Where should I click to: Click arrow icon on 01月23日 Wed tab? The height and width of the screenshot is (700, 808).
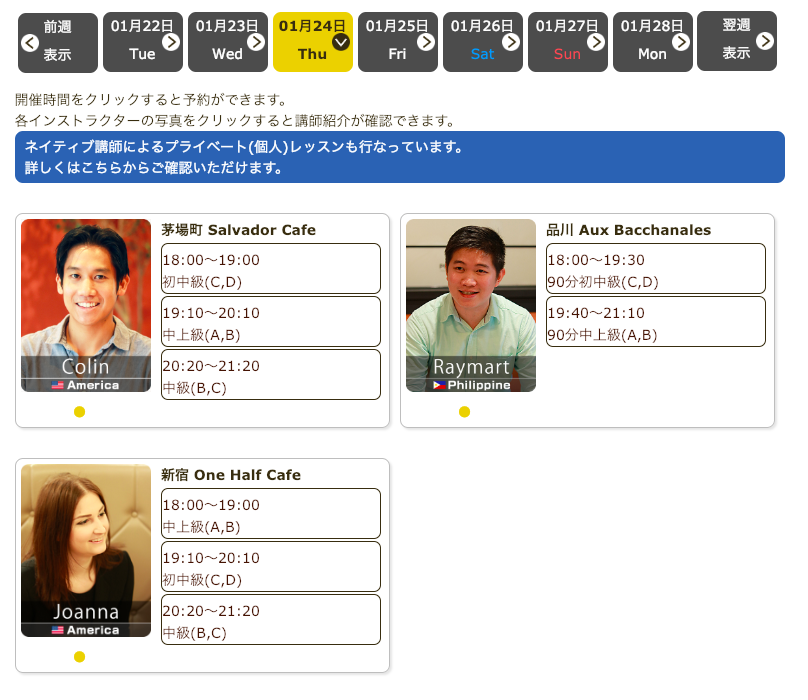pyautogui.click(x=256, y=42)
